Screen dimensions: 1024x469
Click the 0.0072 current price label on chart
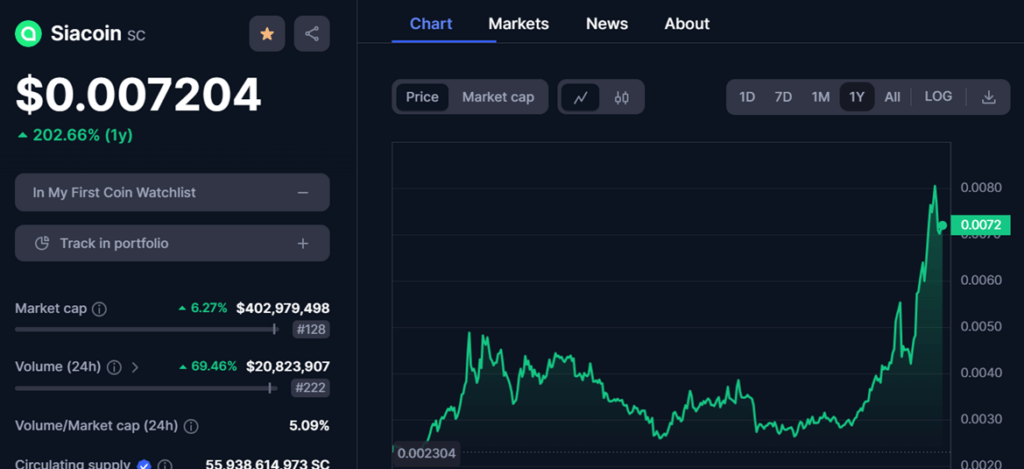(x=981, y=225)
